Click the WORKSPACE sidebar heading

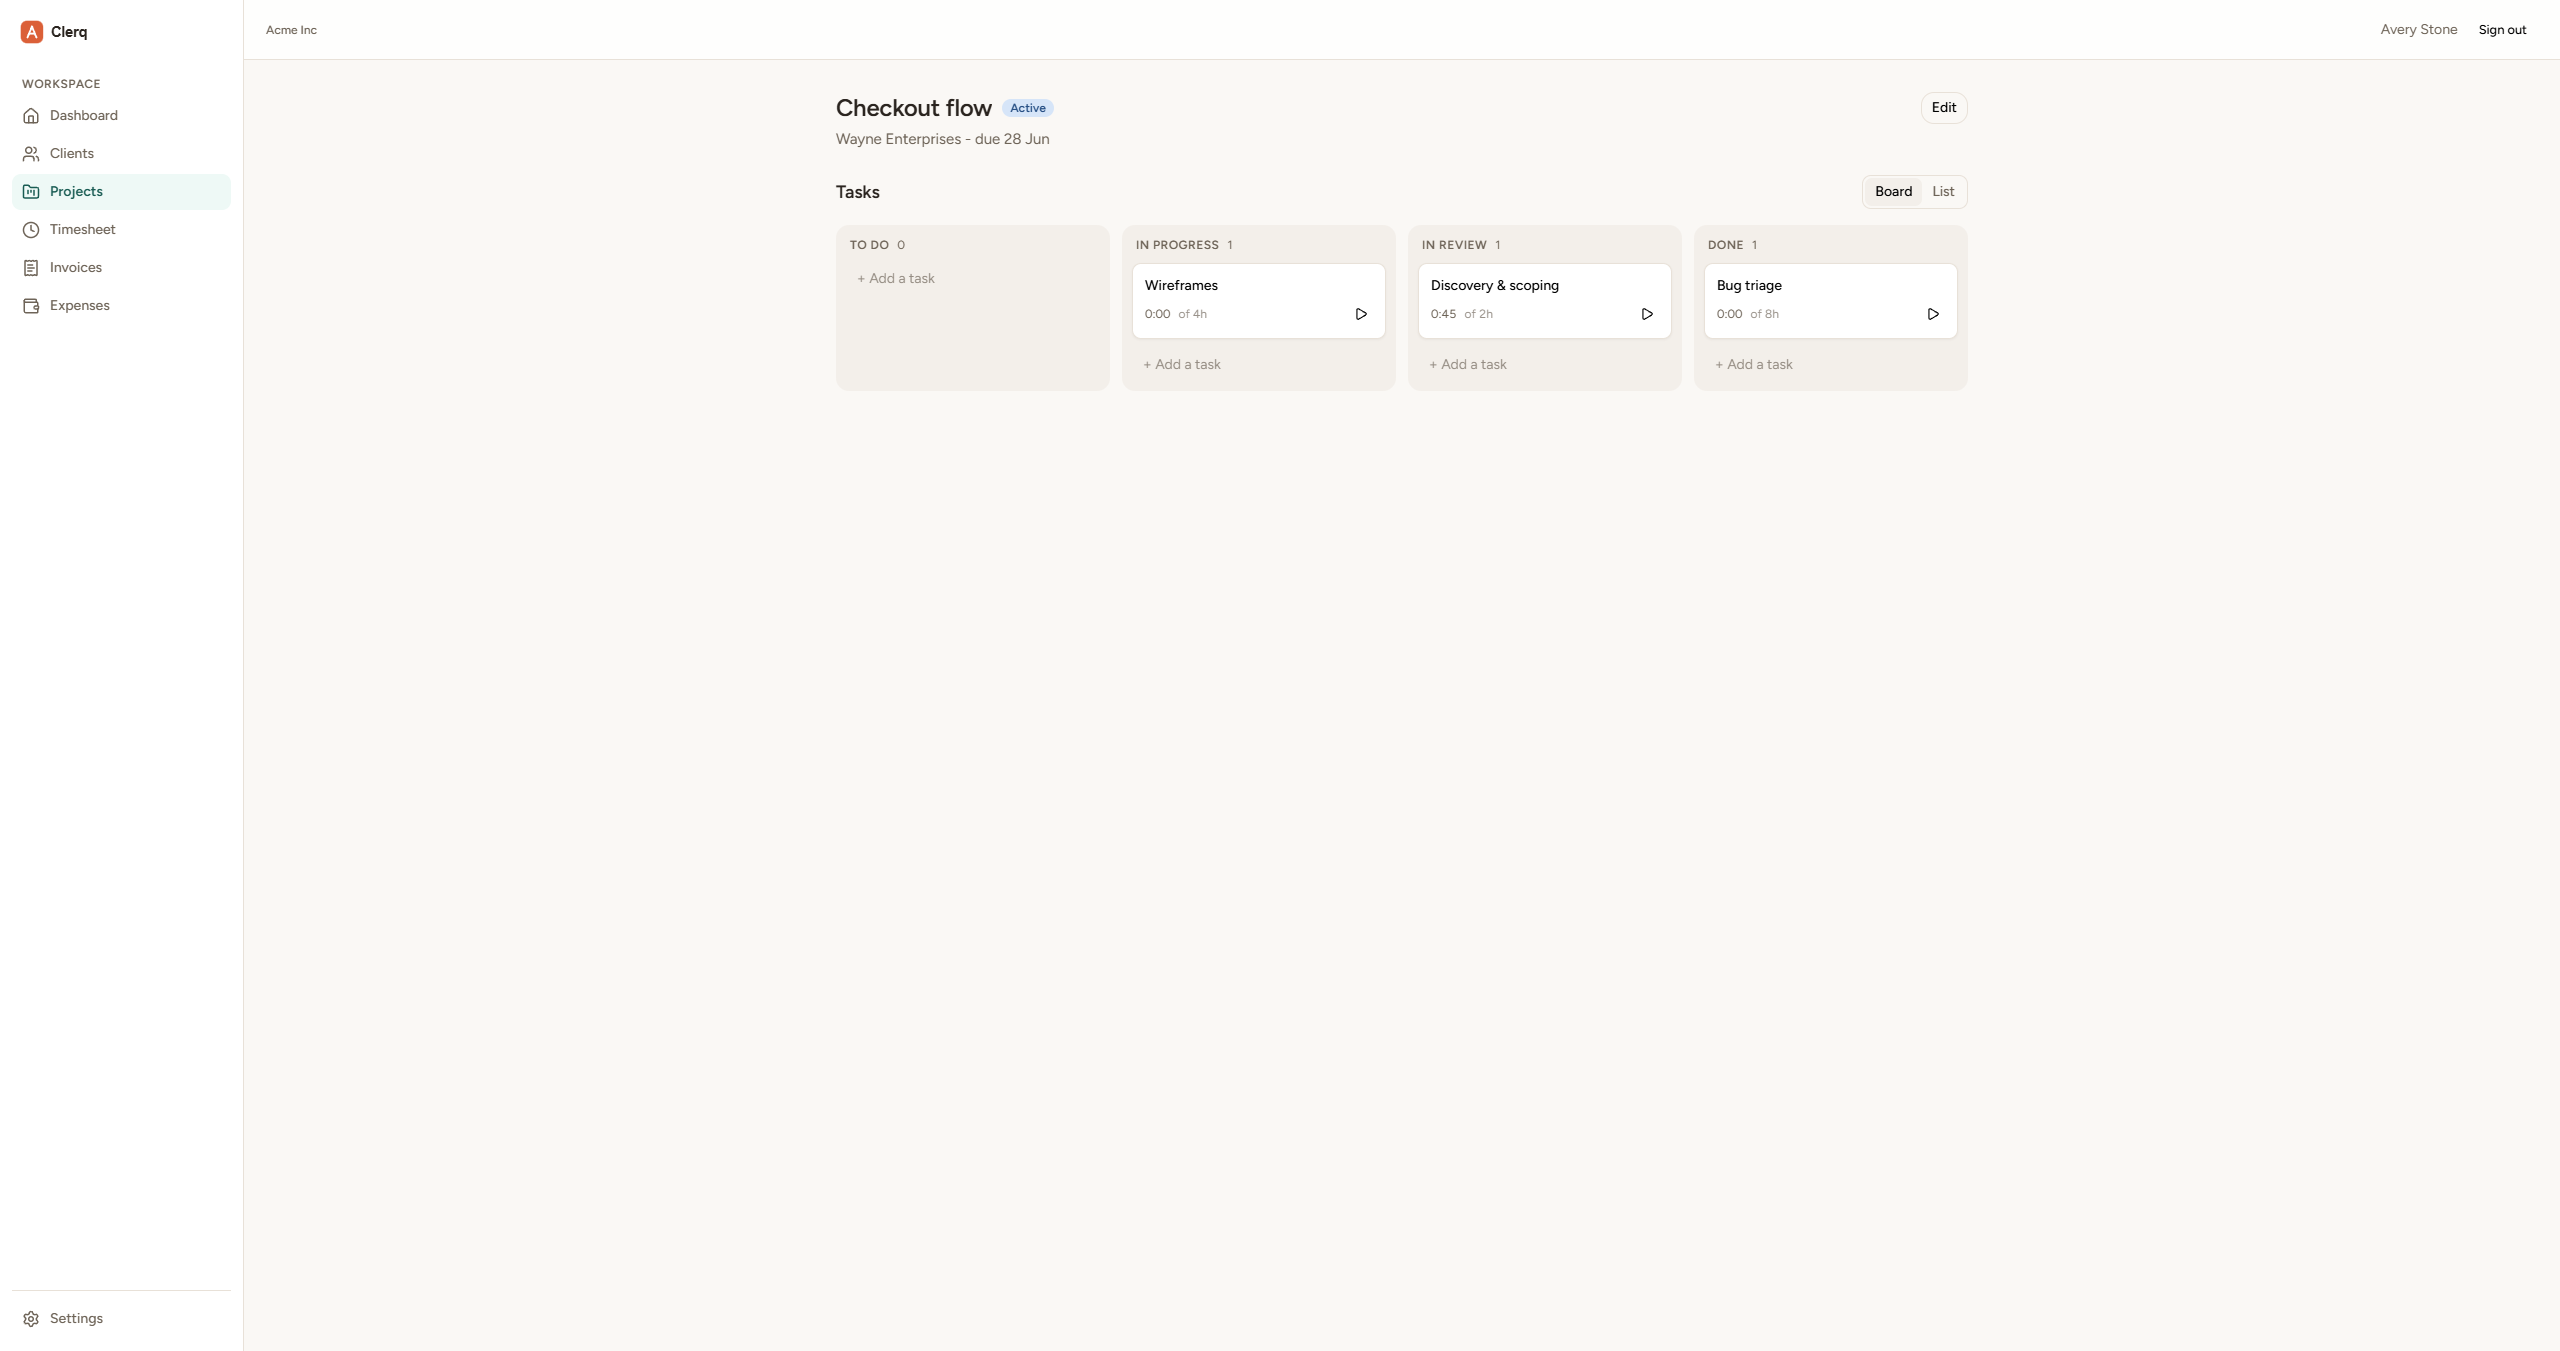point(61,84)
